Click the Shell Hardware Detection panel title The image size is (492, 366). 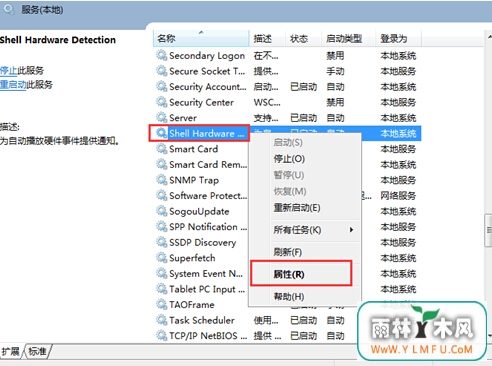coord(58,40)
